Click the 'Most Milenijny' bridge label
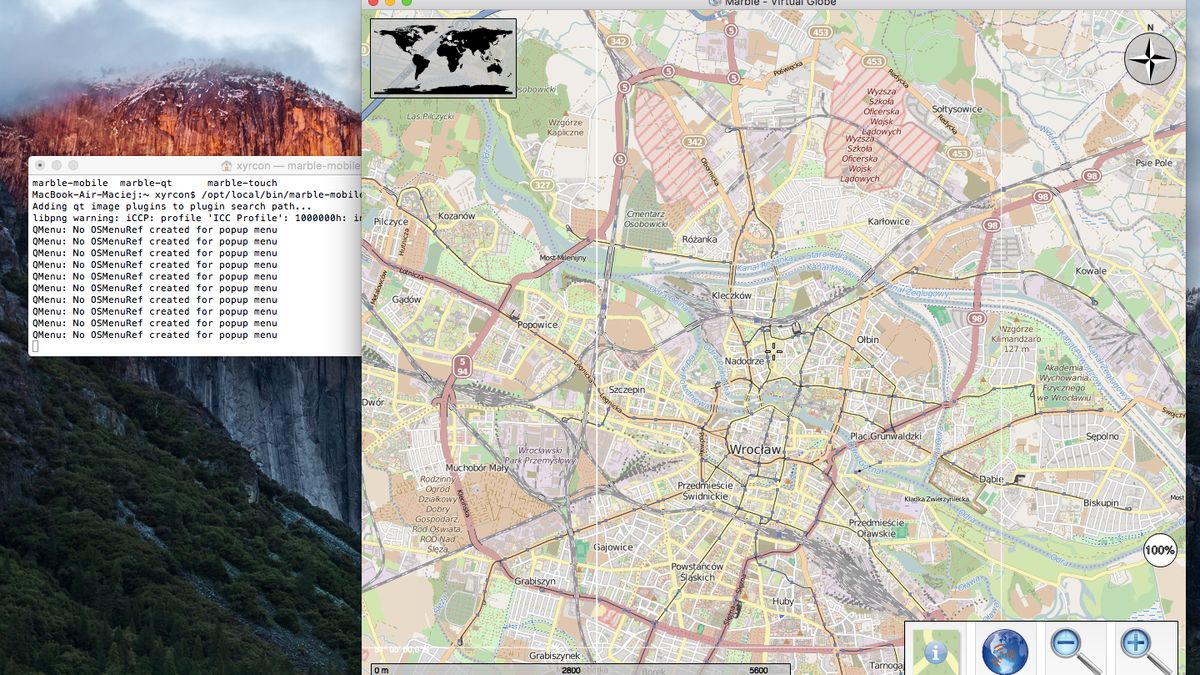 coord(562,257)
